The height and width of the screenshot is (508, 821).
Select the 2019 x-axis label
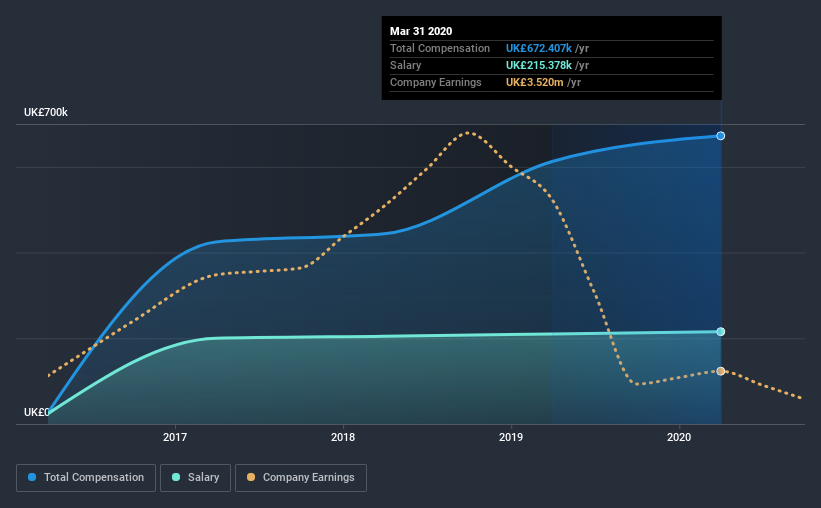511,437
